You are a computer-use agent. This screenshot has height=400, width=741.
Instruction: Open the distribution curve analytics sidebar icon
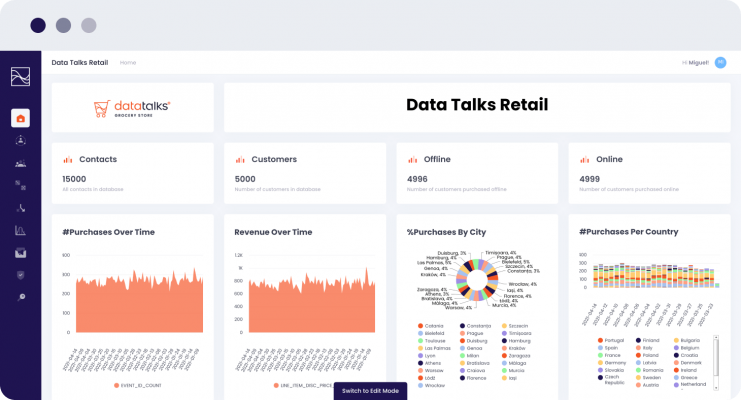click(20, 230)
